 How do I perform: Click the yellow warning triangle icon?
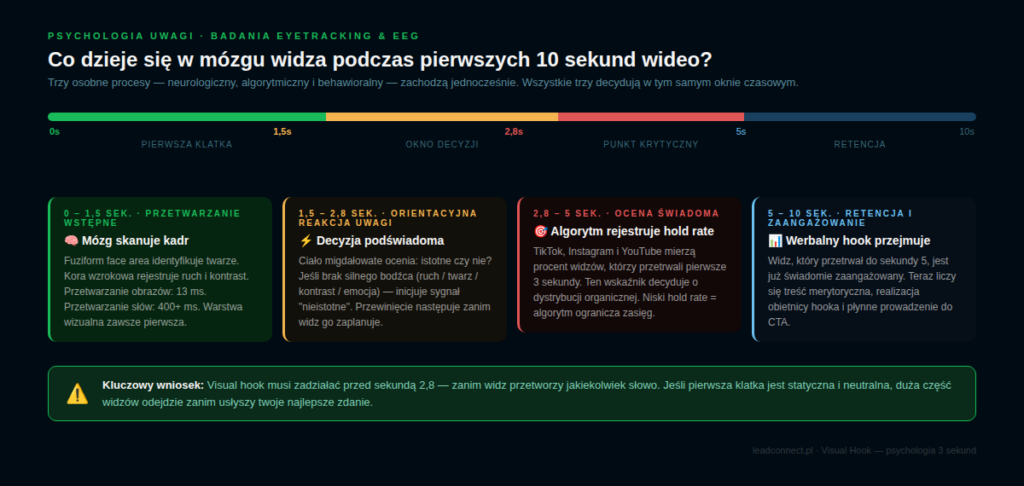click(77, 394)
